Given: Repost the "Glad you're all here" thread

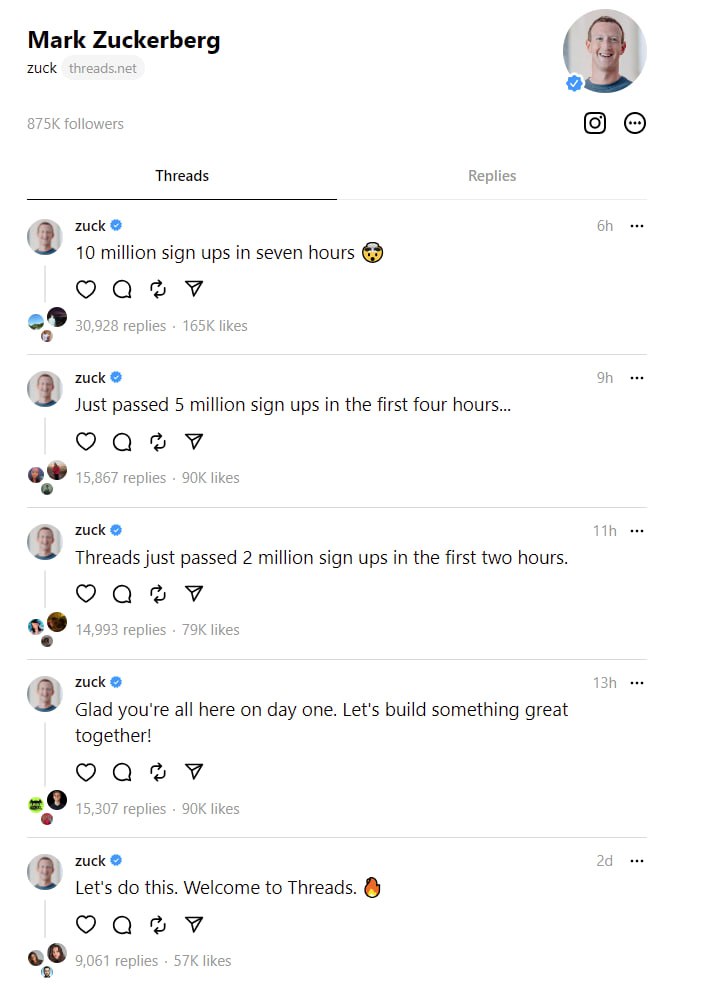Looking at the screenshot, I should [x=158, y=772].
